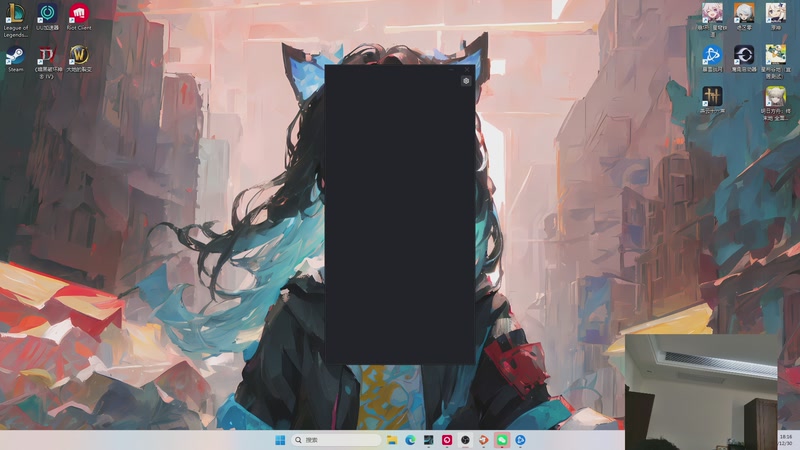Open the black circular-arrows launcher shortcut
This screenshot has width=800, height=450.
click(x=744, y=59)
